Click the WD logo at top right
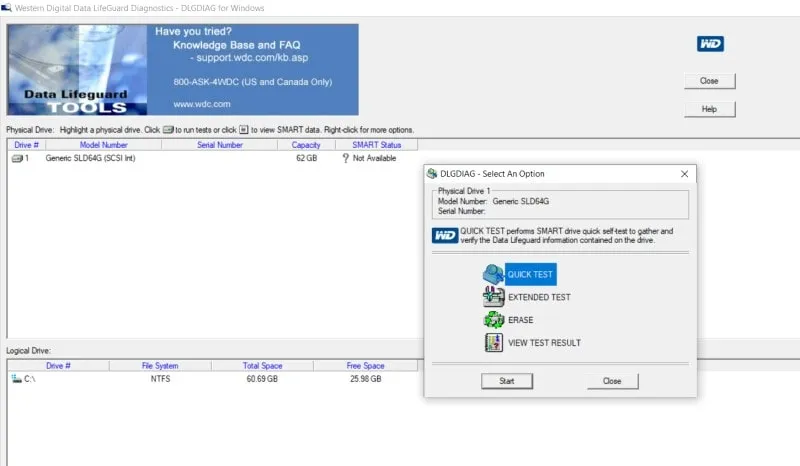800x466 pixels. point(710,44)
